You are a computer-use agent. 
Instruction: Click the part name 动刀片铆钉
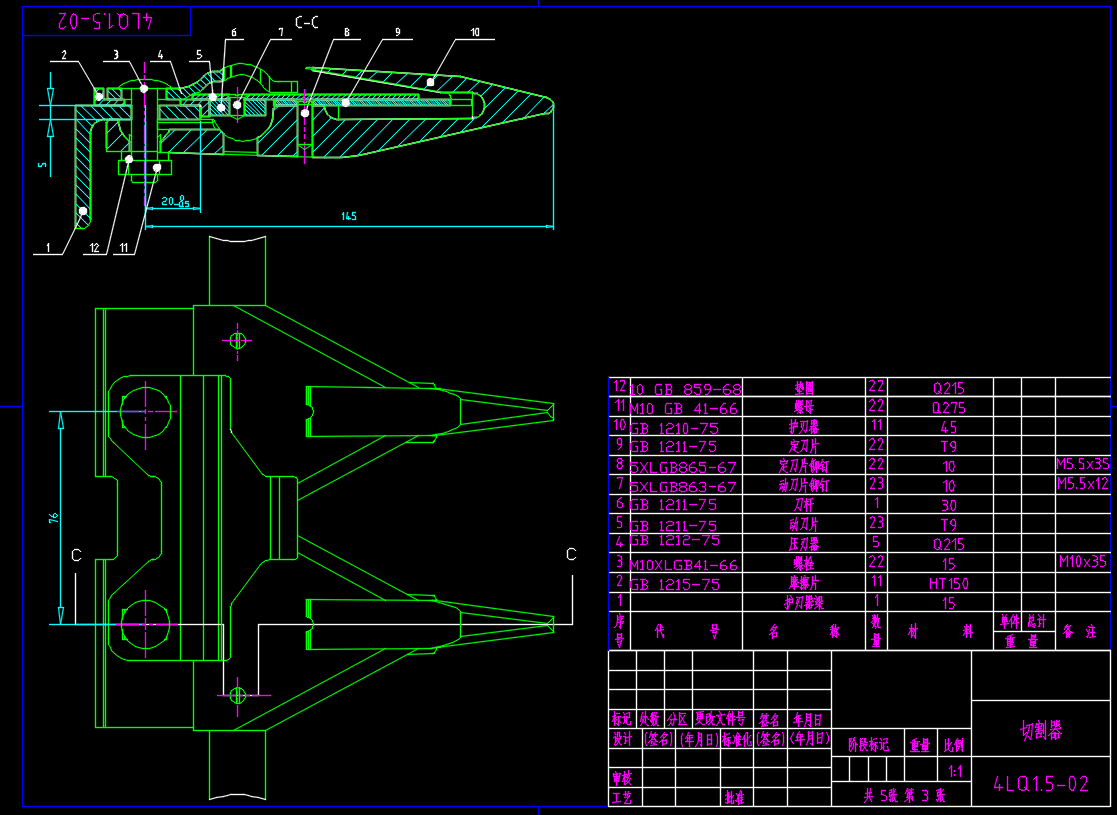(x=804, y=485)
